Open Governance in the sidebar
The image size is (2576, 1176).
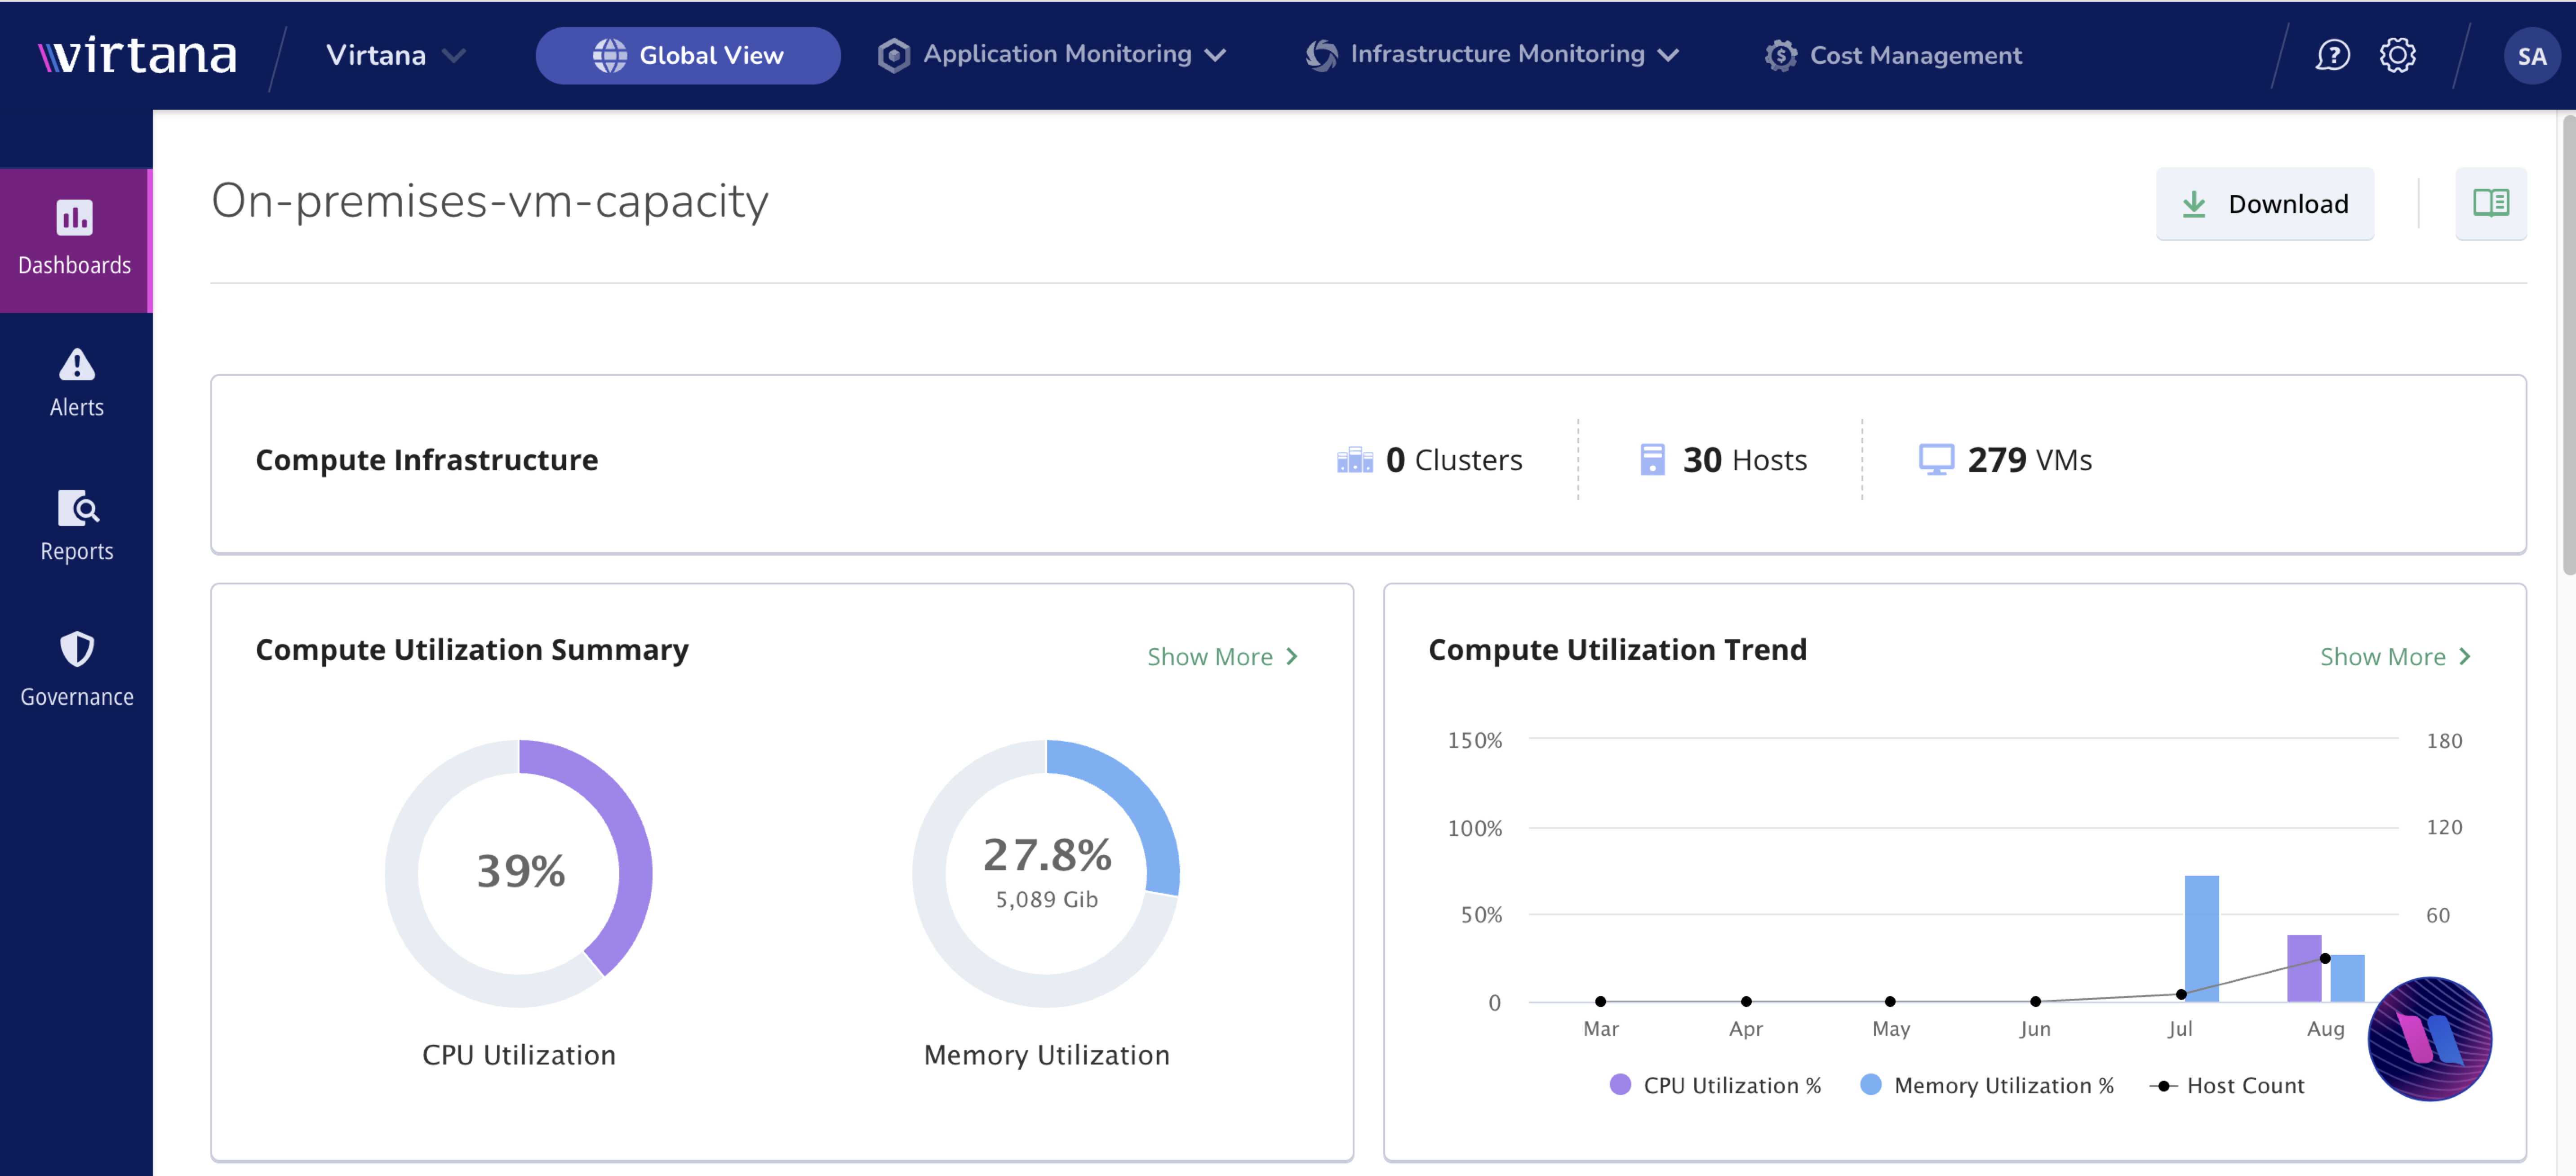pyautogui.click(x=76, y=670)
